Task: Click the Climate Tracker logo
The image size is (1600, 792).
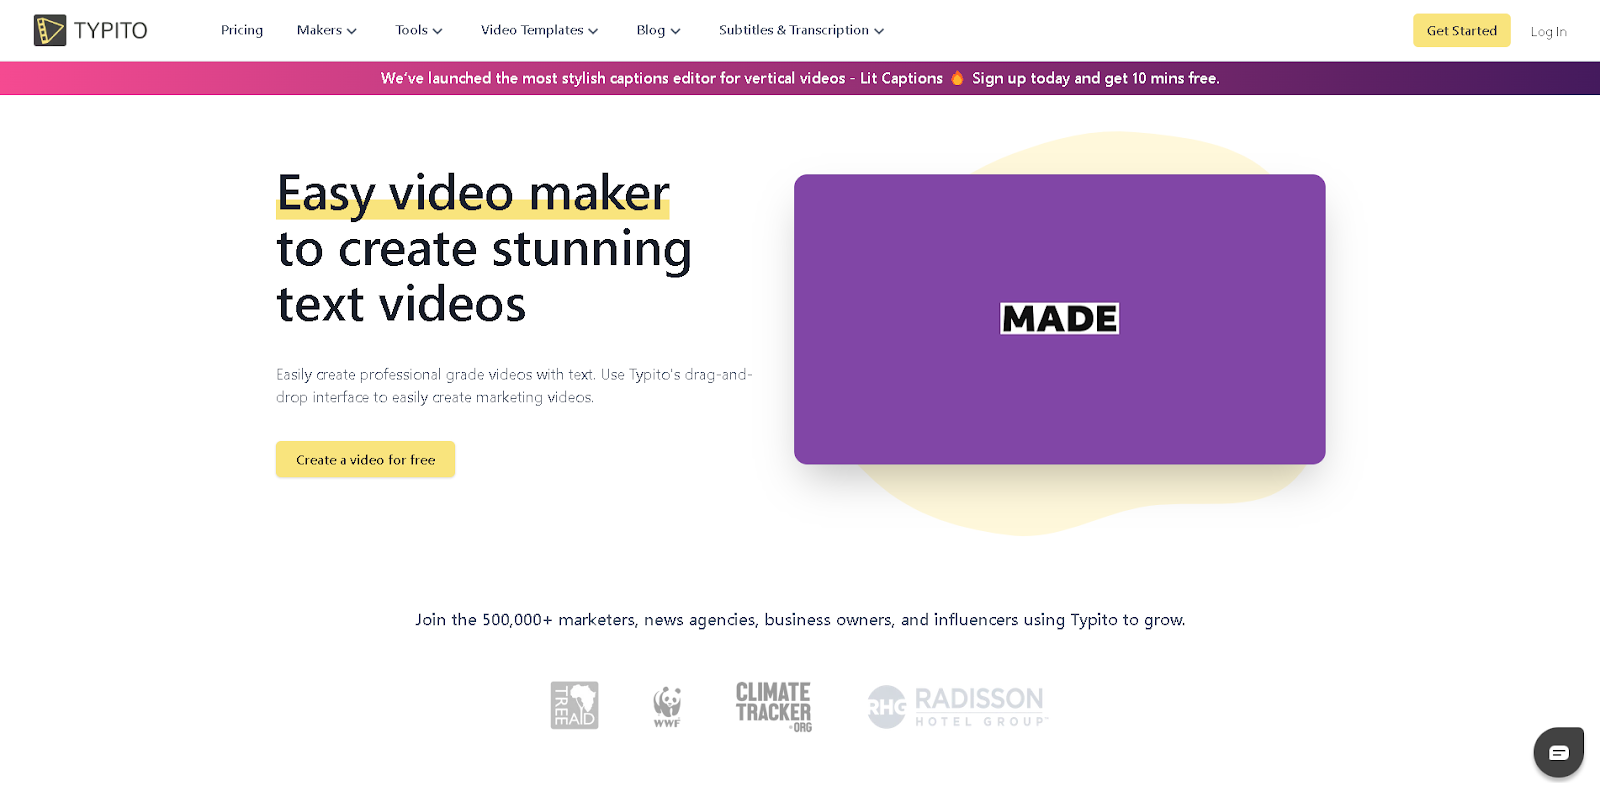Action: point(774,707)
